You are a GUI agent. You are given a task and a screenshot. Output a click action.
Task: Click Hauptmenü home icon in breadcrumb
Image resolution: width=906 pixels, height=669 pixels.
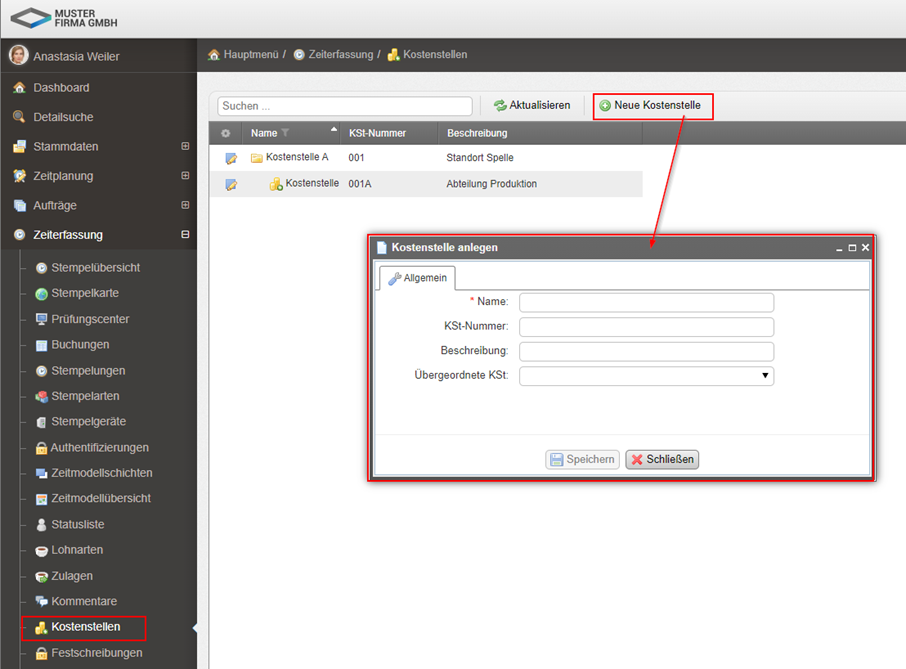214,55
